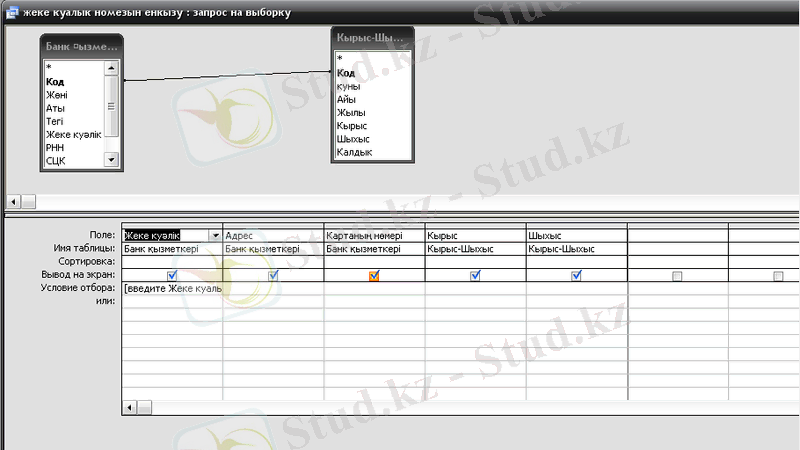Click the или row label
Image resolution: width=800 pixels, height=450 pixels.
click(x=106, y=301)
